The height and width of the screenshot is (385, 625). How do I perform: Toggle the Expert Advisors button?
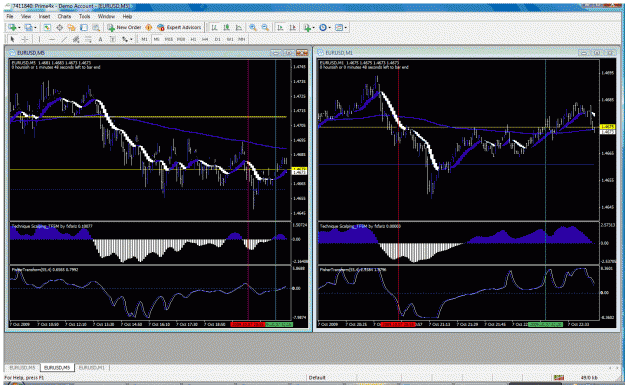pos(179,28)
